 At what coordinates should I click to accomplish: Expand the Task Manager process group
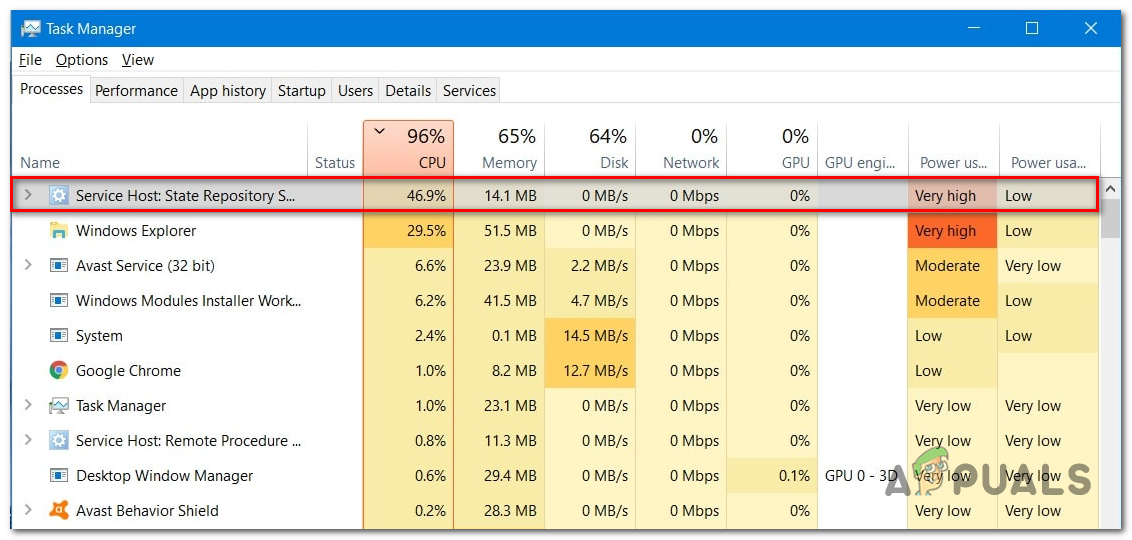pos(28,406)
